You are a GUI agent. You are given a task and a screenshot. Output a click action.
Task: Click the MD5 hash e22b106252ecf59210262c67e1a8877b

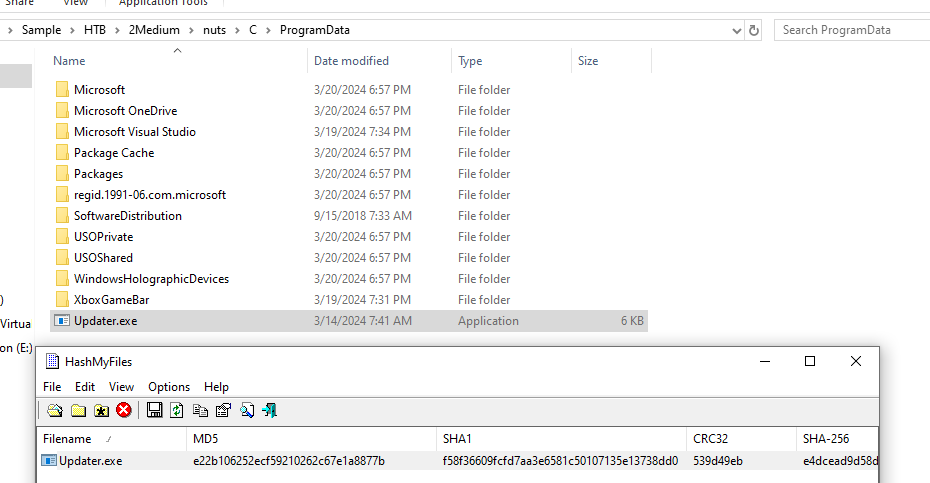289,461
